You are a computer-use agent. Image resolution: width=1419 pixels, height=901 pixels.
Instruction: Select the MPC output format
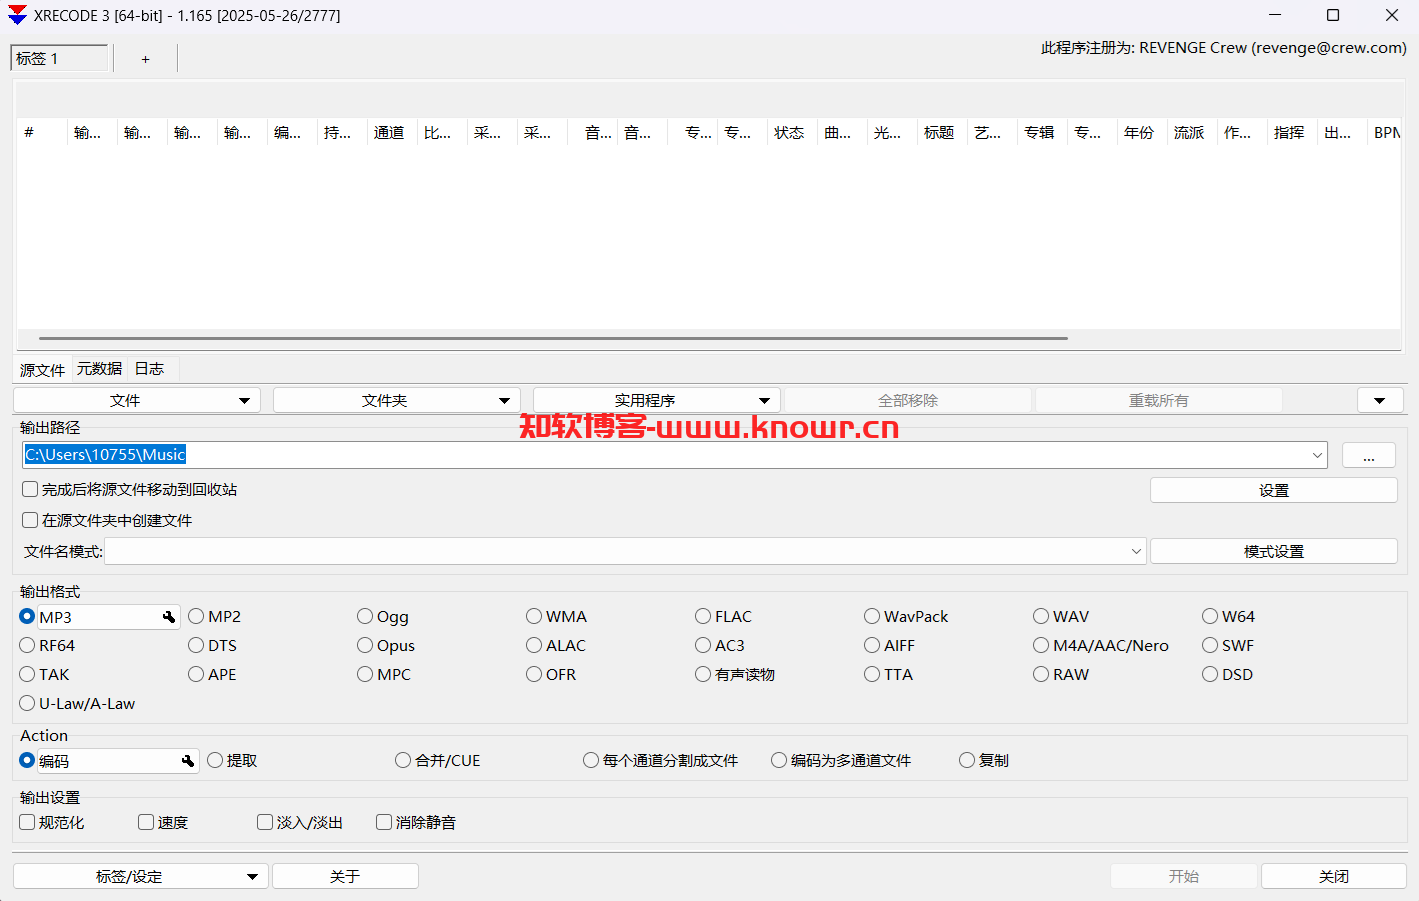384,675
